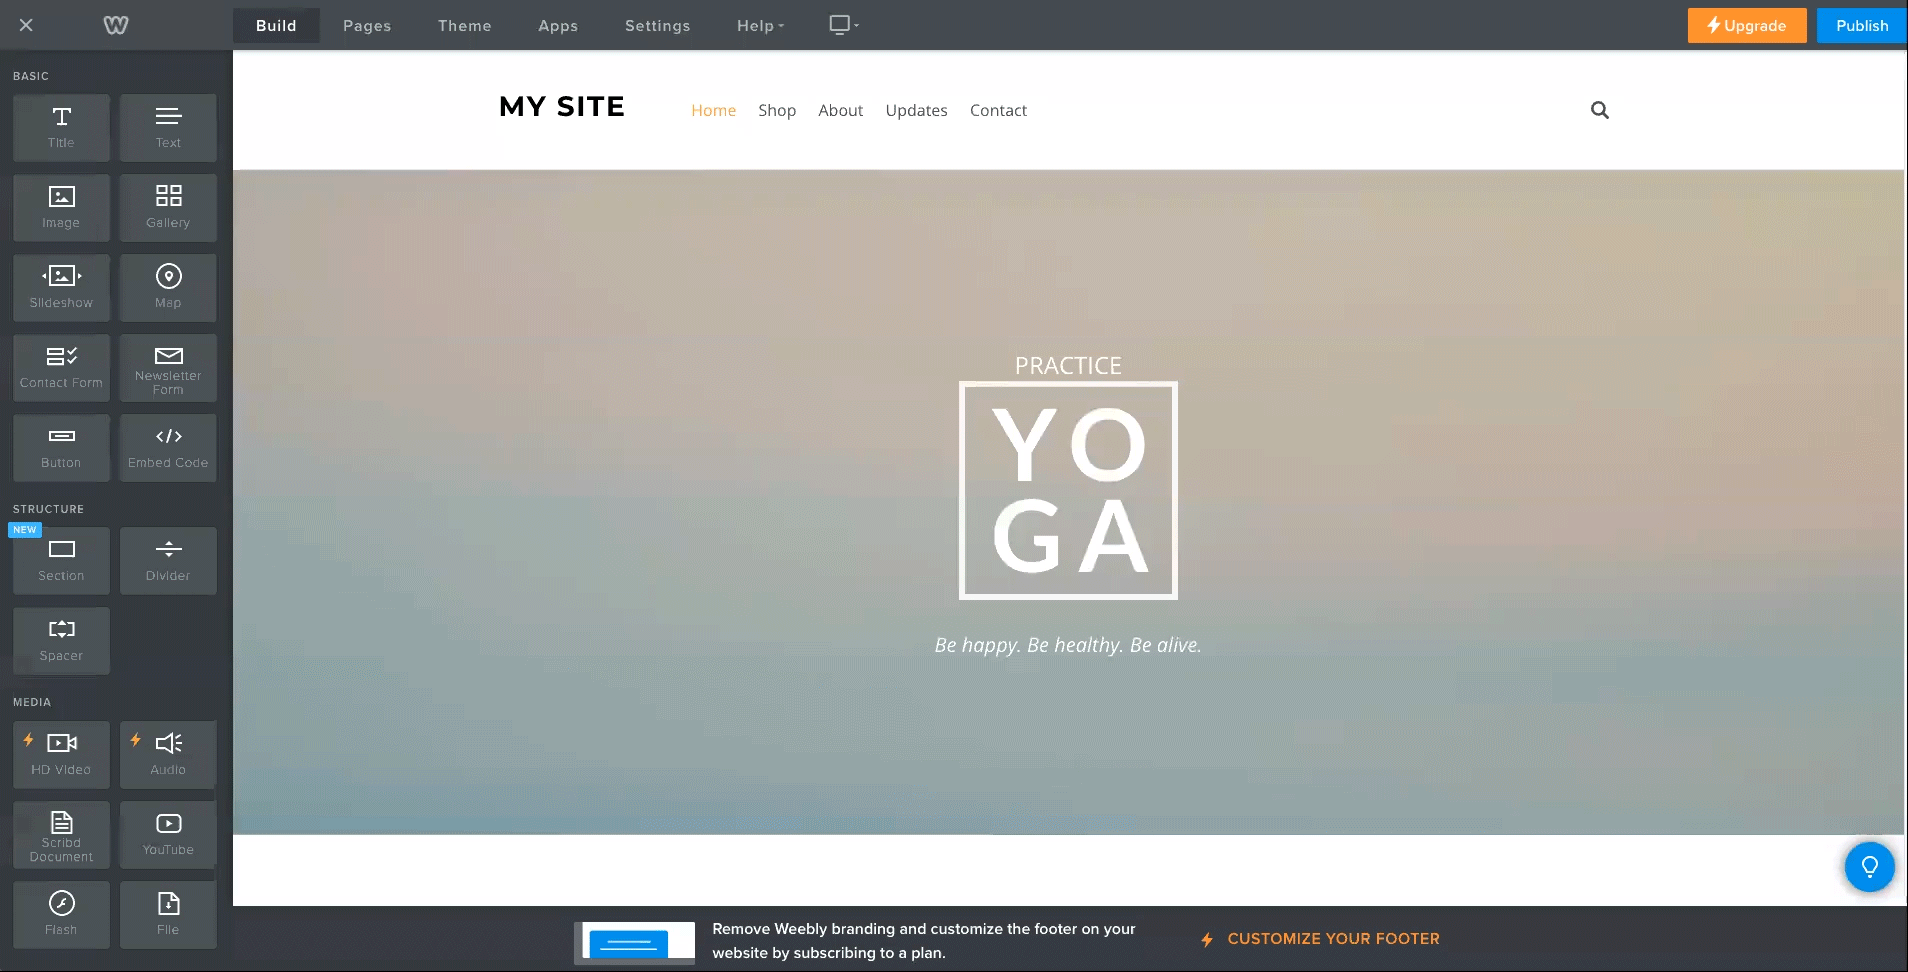Pick the Button element

pos(61,448)
